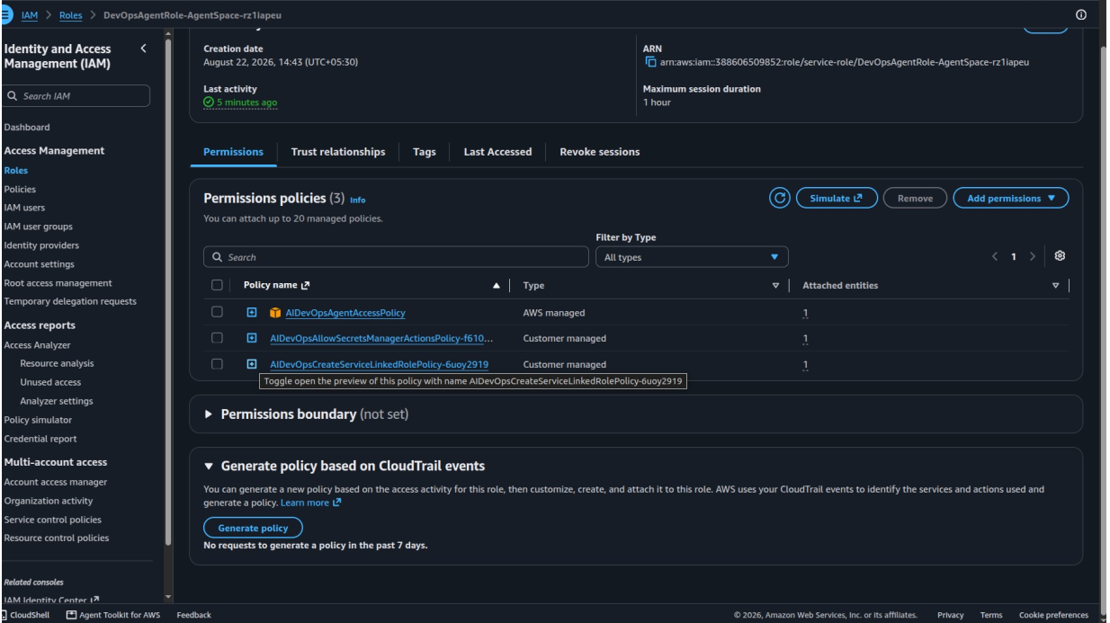Screen dimensions: 1110x623
Task: Collapse the IAM sidebar with the arrow icon
Action: pos(144,48)
